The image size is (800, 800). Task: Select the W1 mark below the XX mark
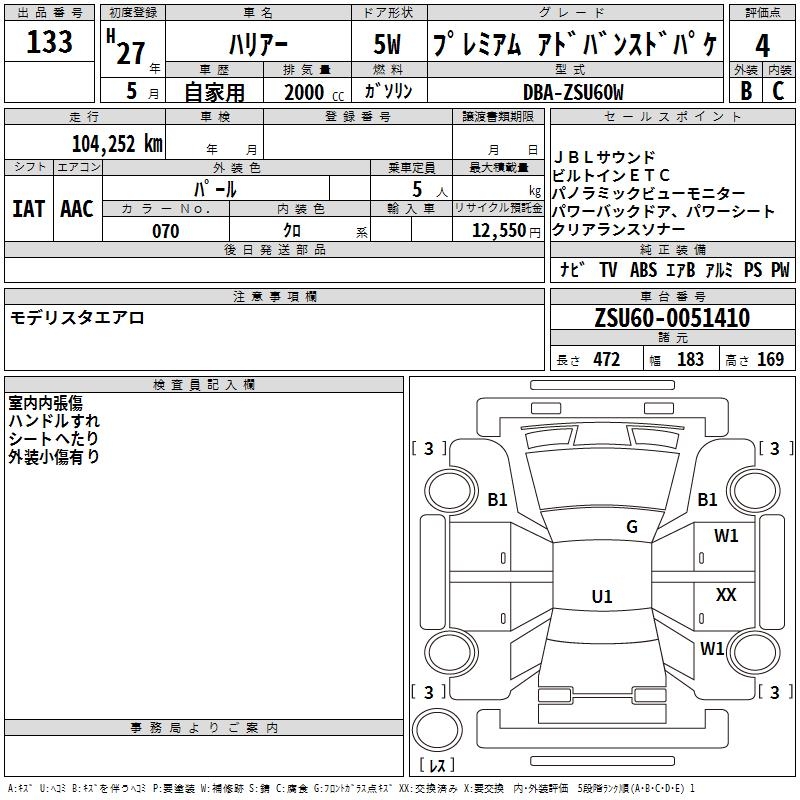pos(712,649)
